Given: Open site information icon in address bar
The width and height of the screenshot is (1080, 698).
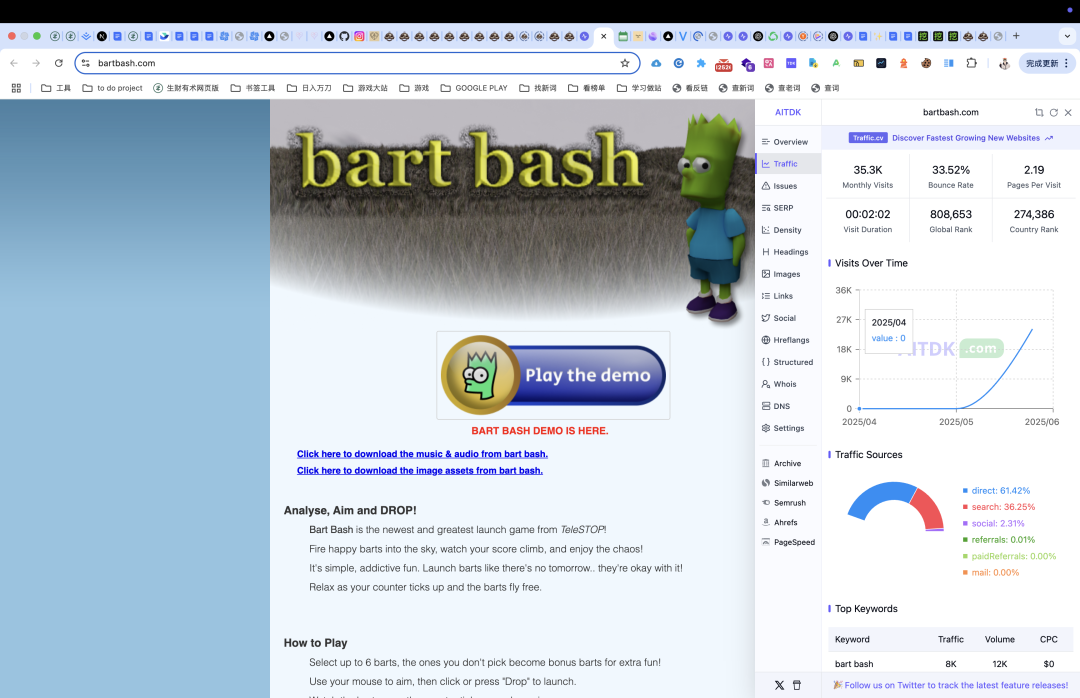Looking at the screenshot, I should (x=85, y=63).
